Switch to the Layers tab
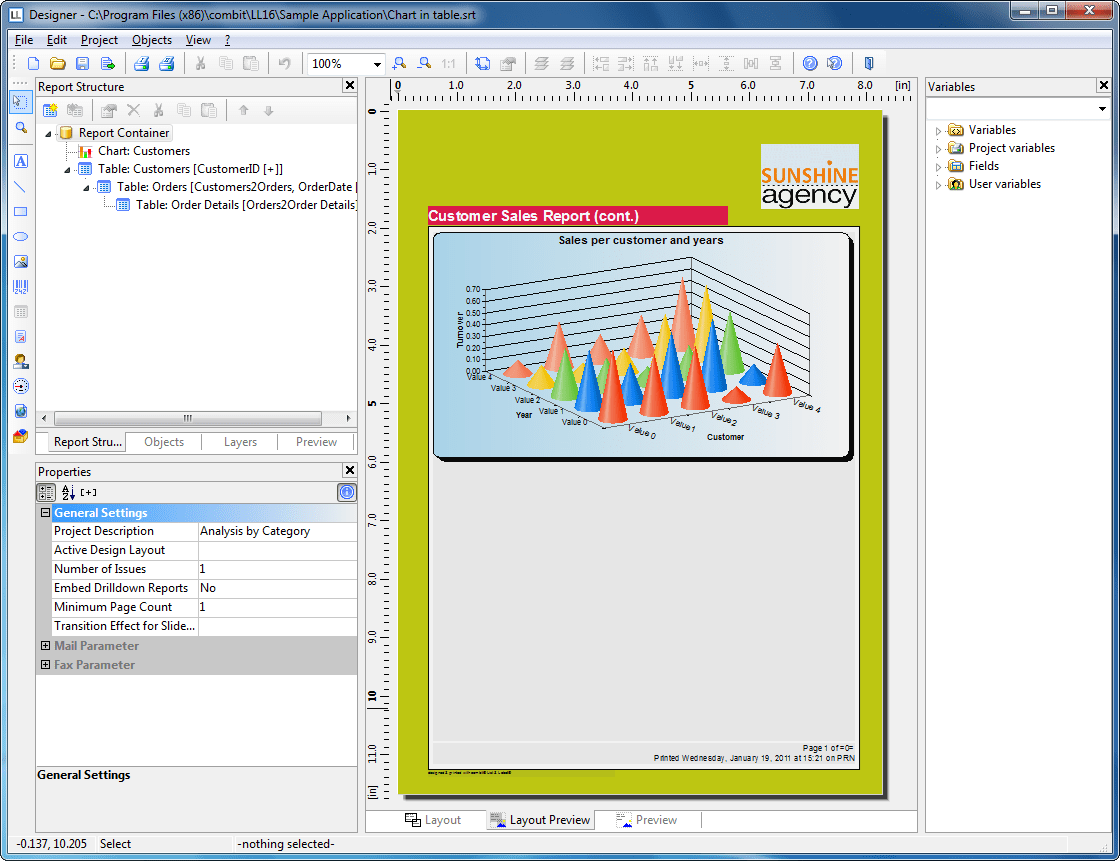 click(x=240, y=442)
